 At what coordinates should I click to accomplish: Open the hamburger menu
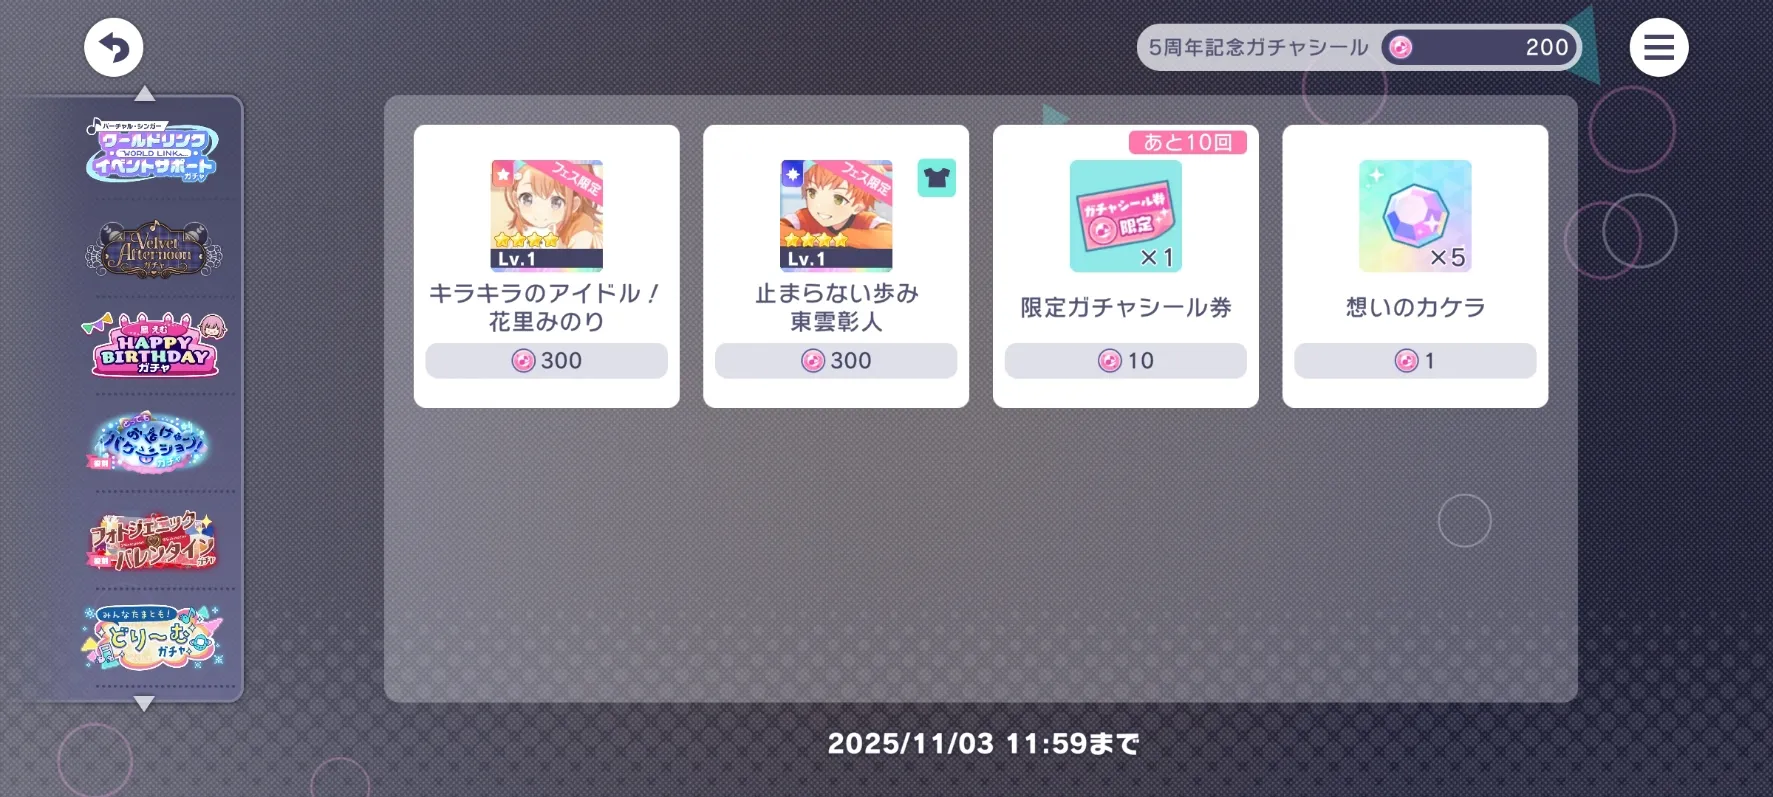coord(1658,47)
